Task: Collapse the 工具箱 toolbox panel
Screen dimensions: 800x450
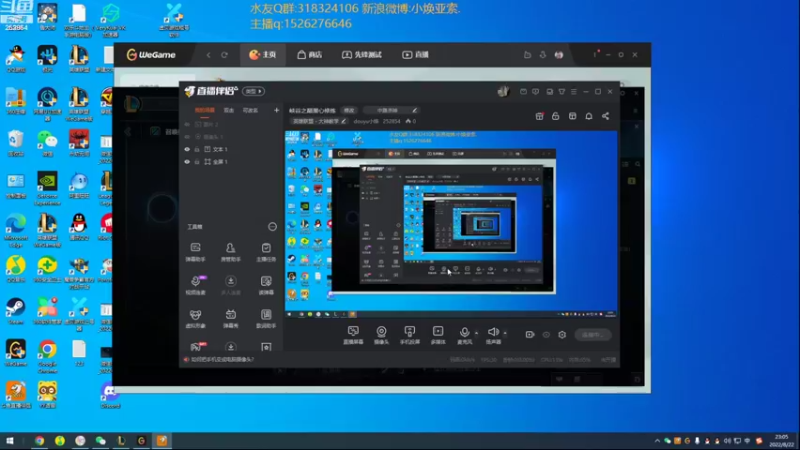Action: [x=272, y=227]
